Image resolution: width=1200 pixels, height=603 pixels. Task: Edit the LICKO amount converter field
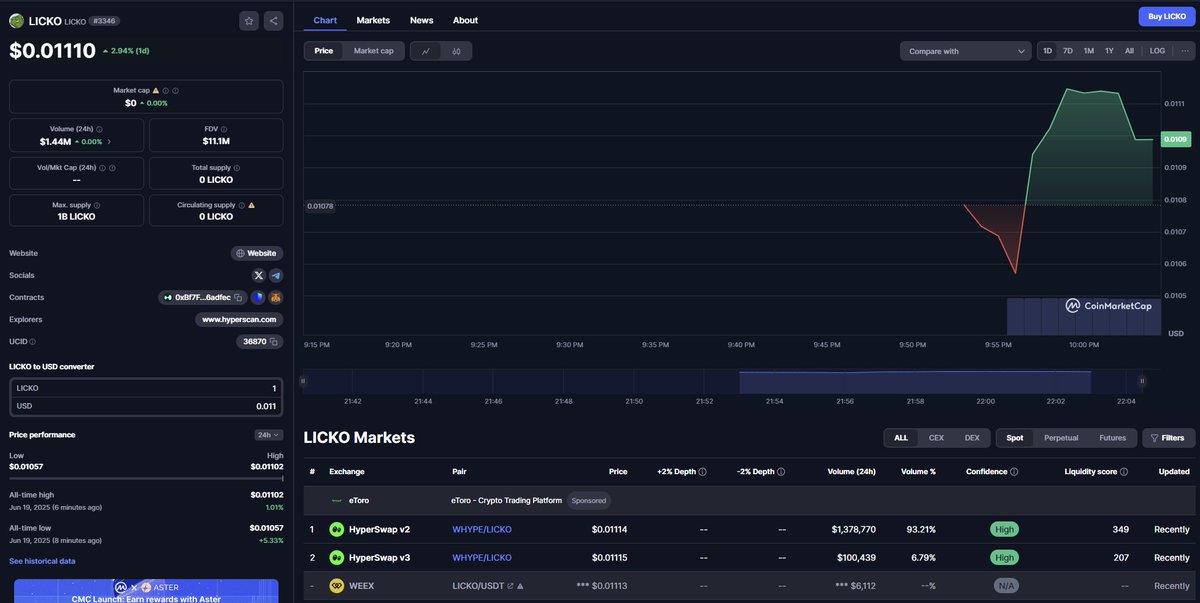click(146, 388)
